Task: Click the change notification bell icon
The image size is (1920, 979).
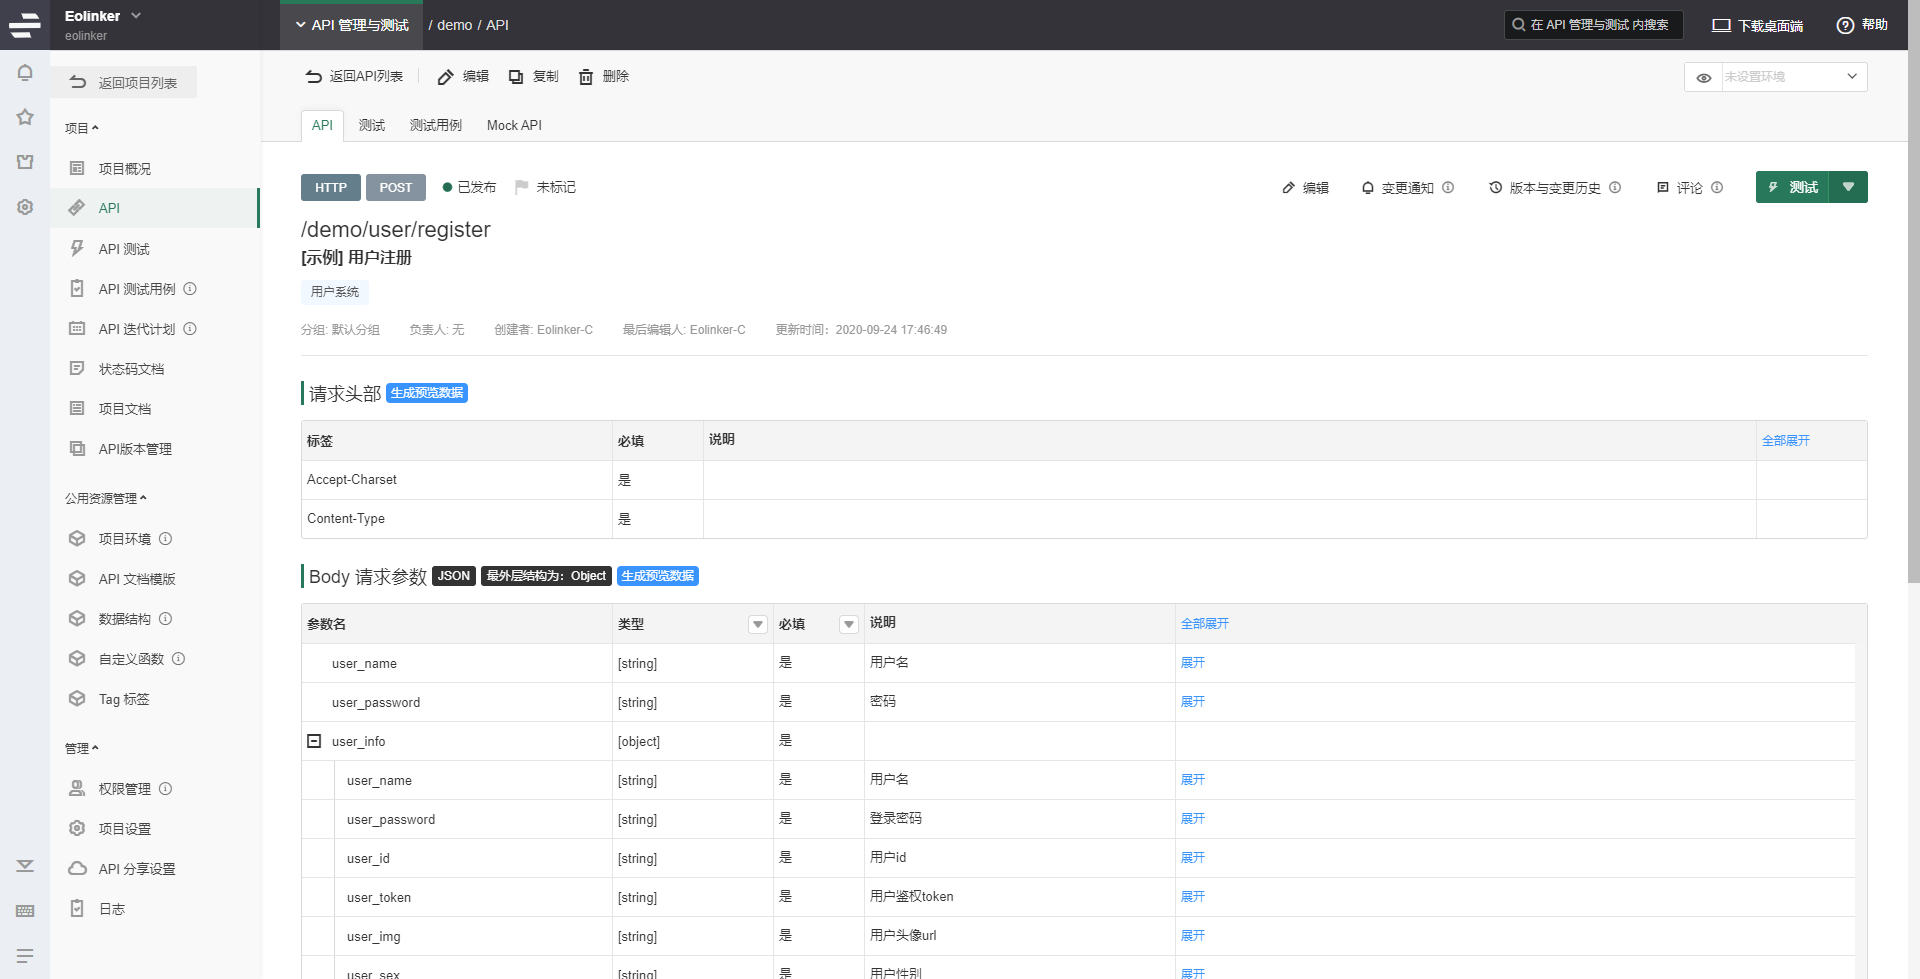Action: click(1367, 188)
